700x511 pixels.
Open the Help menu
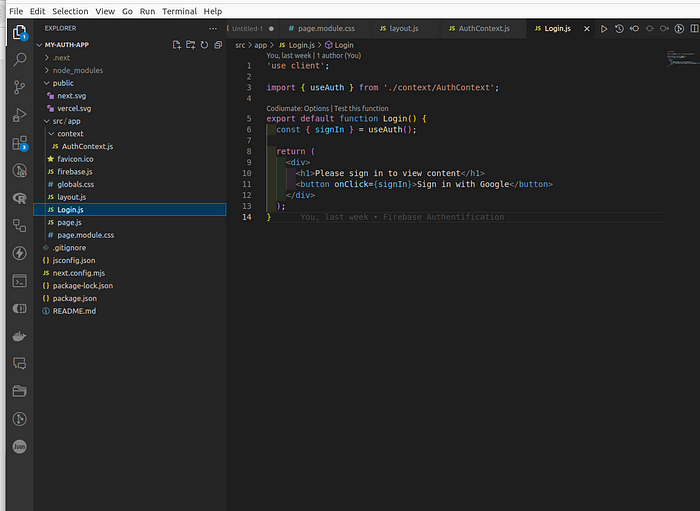coord(212,11)
